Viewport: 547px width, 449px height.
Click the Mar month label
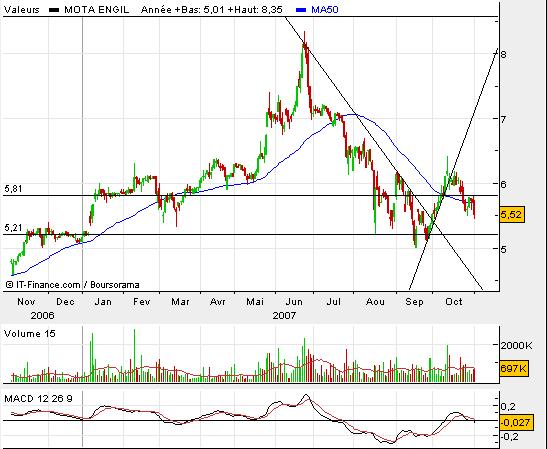pos(180,301)
